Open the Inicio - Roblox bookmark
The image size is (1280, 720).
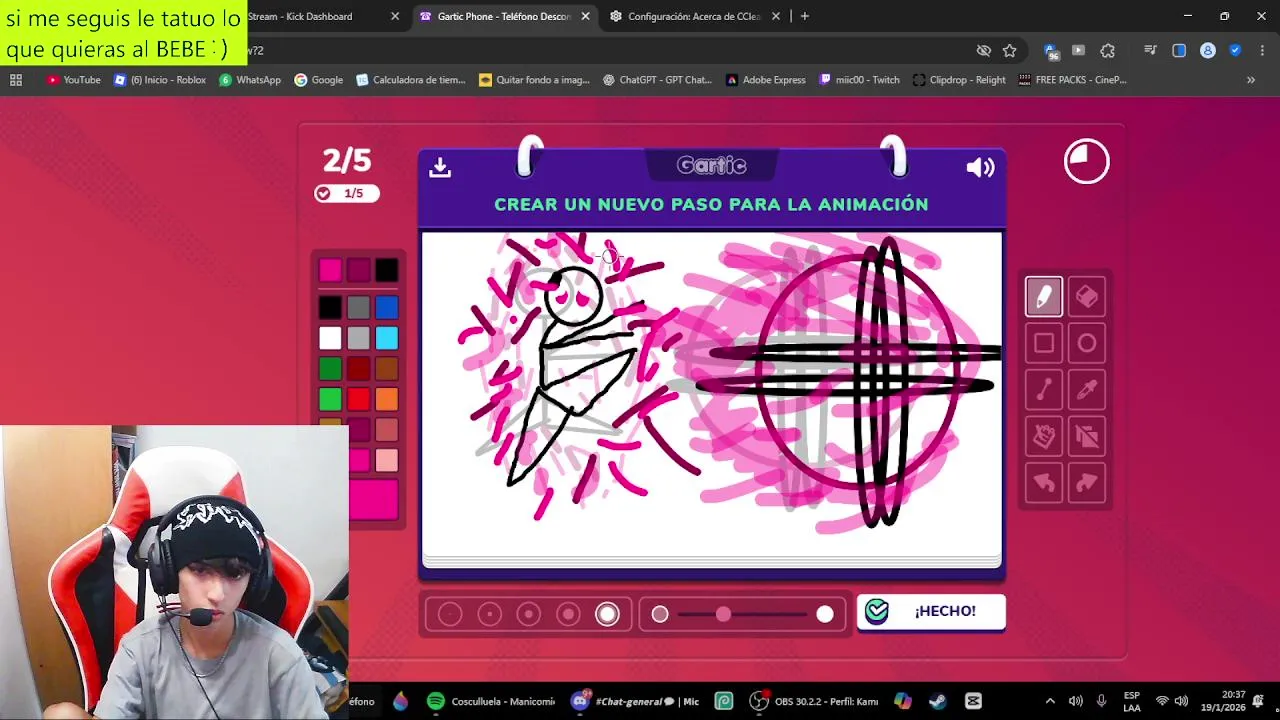tap(160, 80)
